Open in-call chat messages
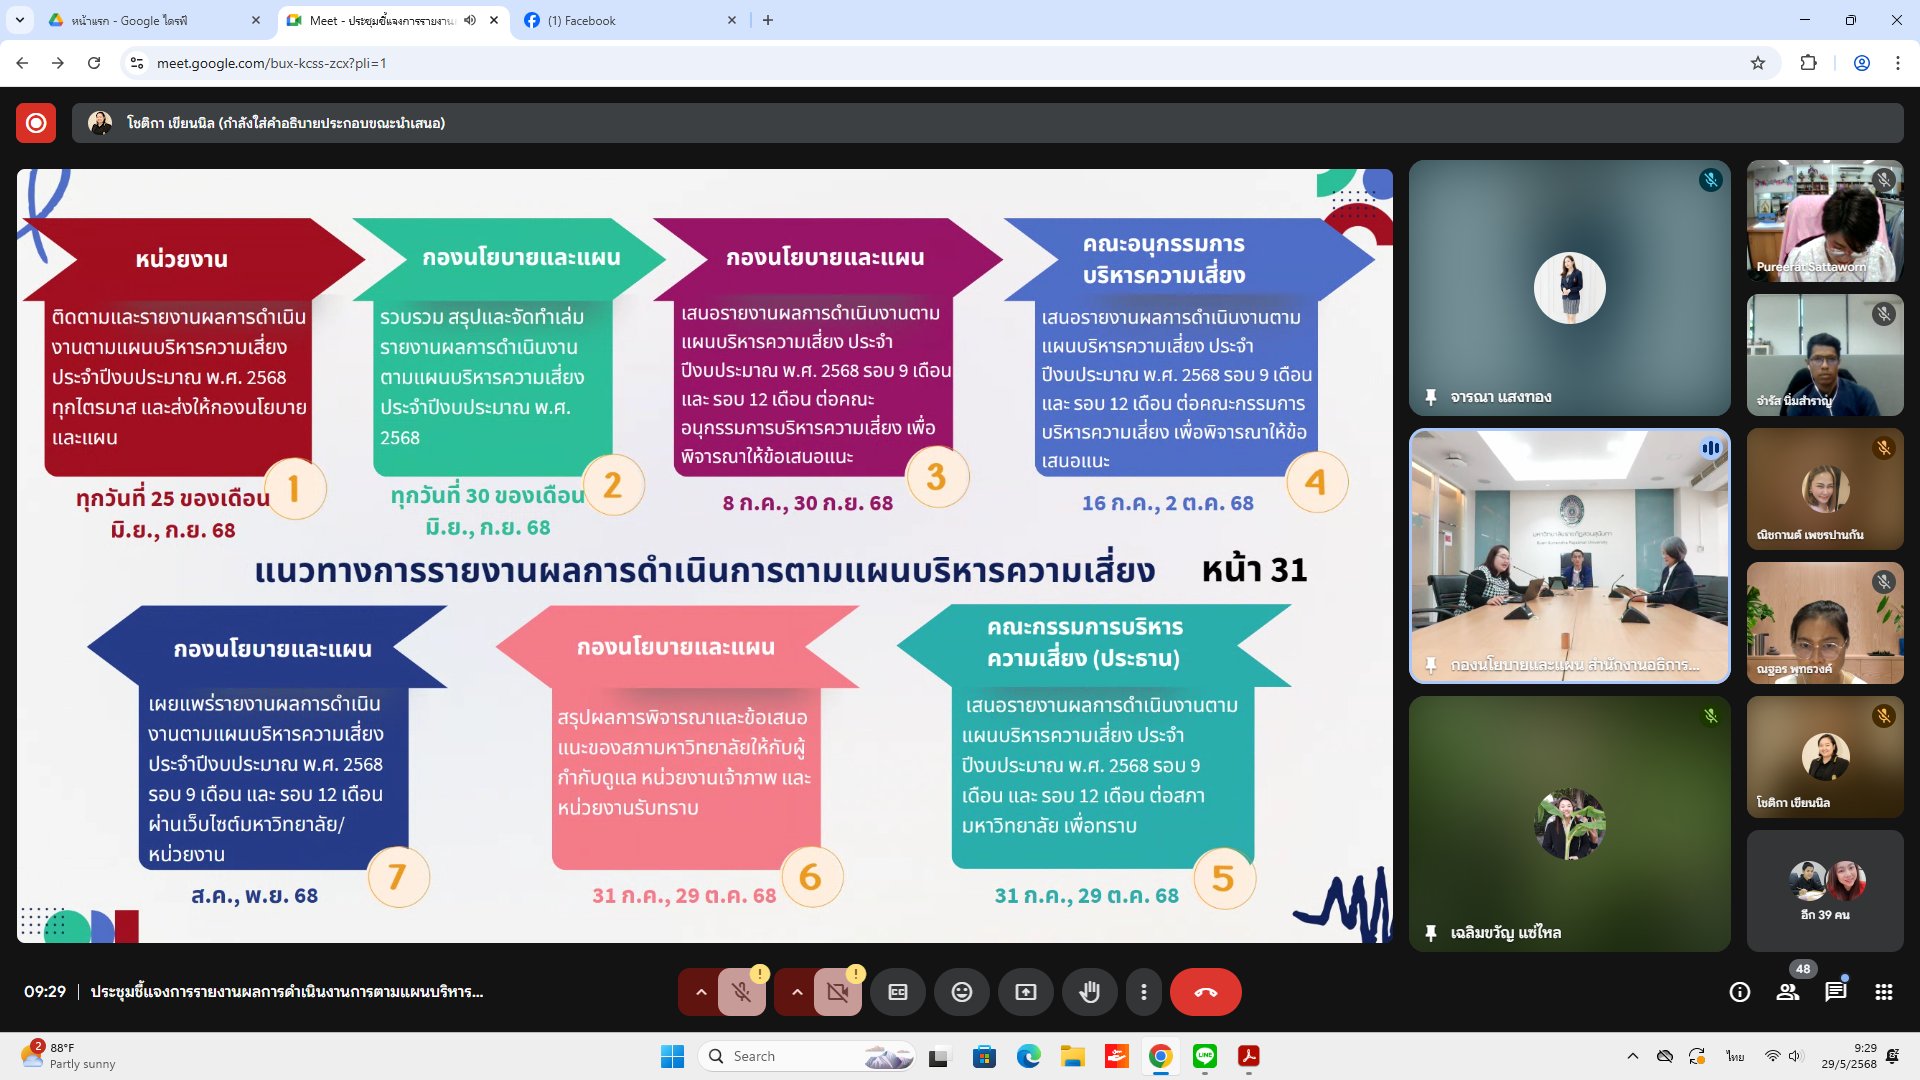 [x=1836, y=992]
